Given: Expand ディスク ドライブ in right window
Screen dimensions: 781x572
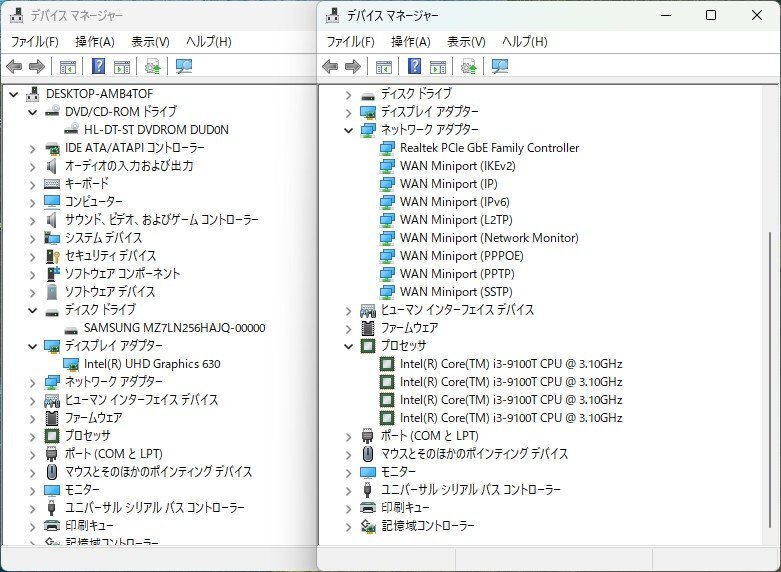Looking at the screenshot, I should (x=349, y=95).
